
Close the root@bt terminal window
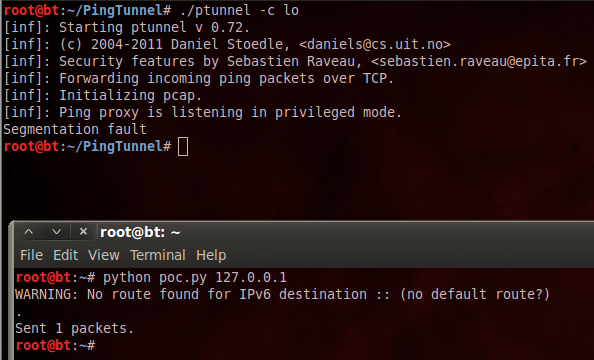83,231
